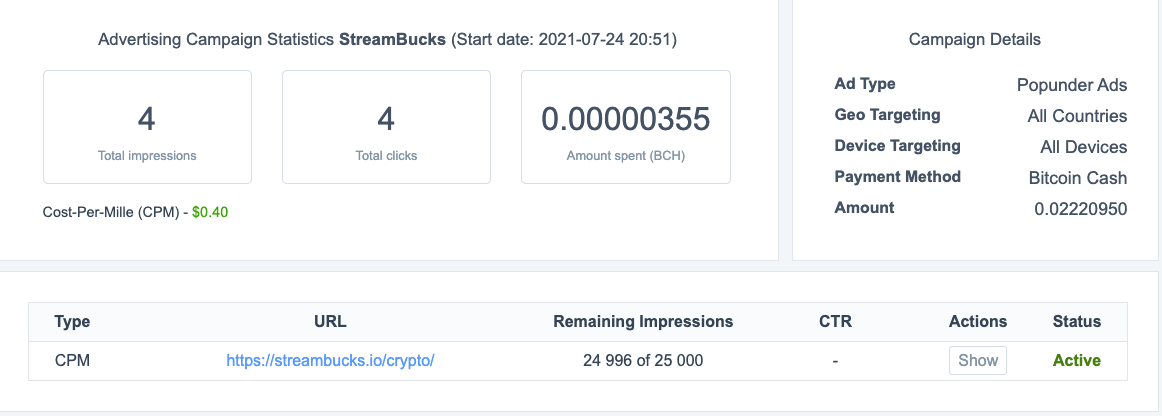Click the 0.00000355 spent figure
Screen dimensions: 1162x416
(625, 119)
